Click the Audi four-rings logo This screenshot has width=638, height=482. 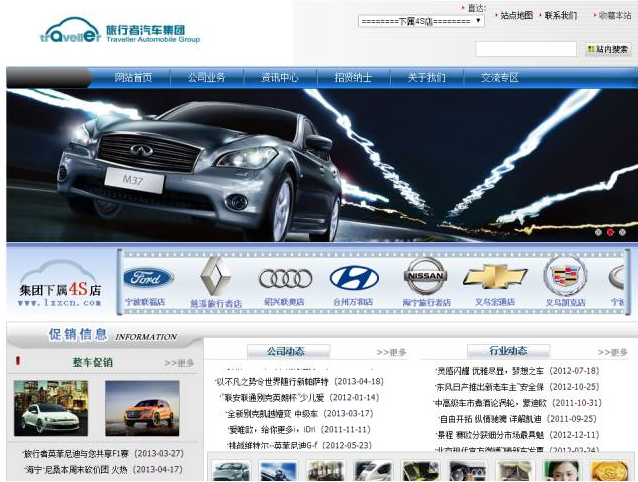285,277
